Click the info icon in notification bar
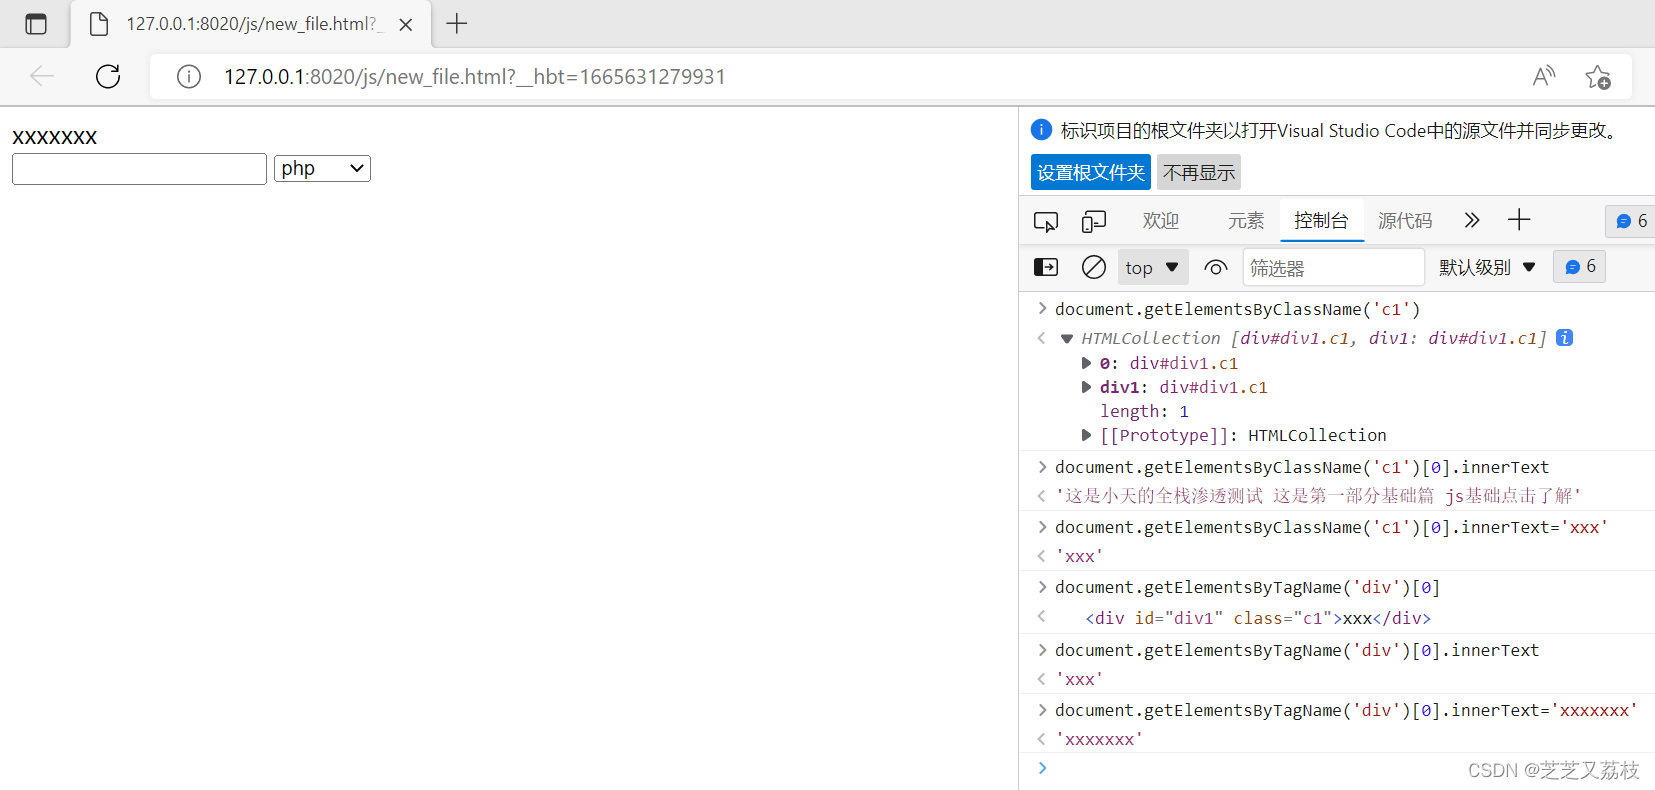This screenshot has width=1655, height=790. tap(1041, 130)
